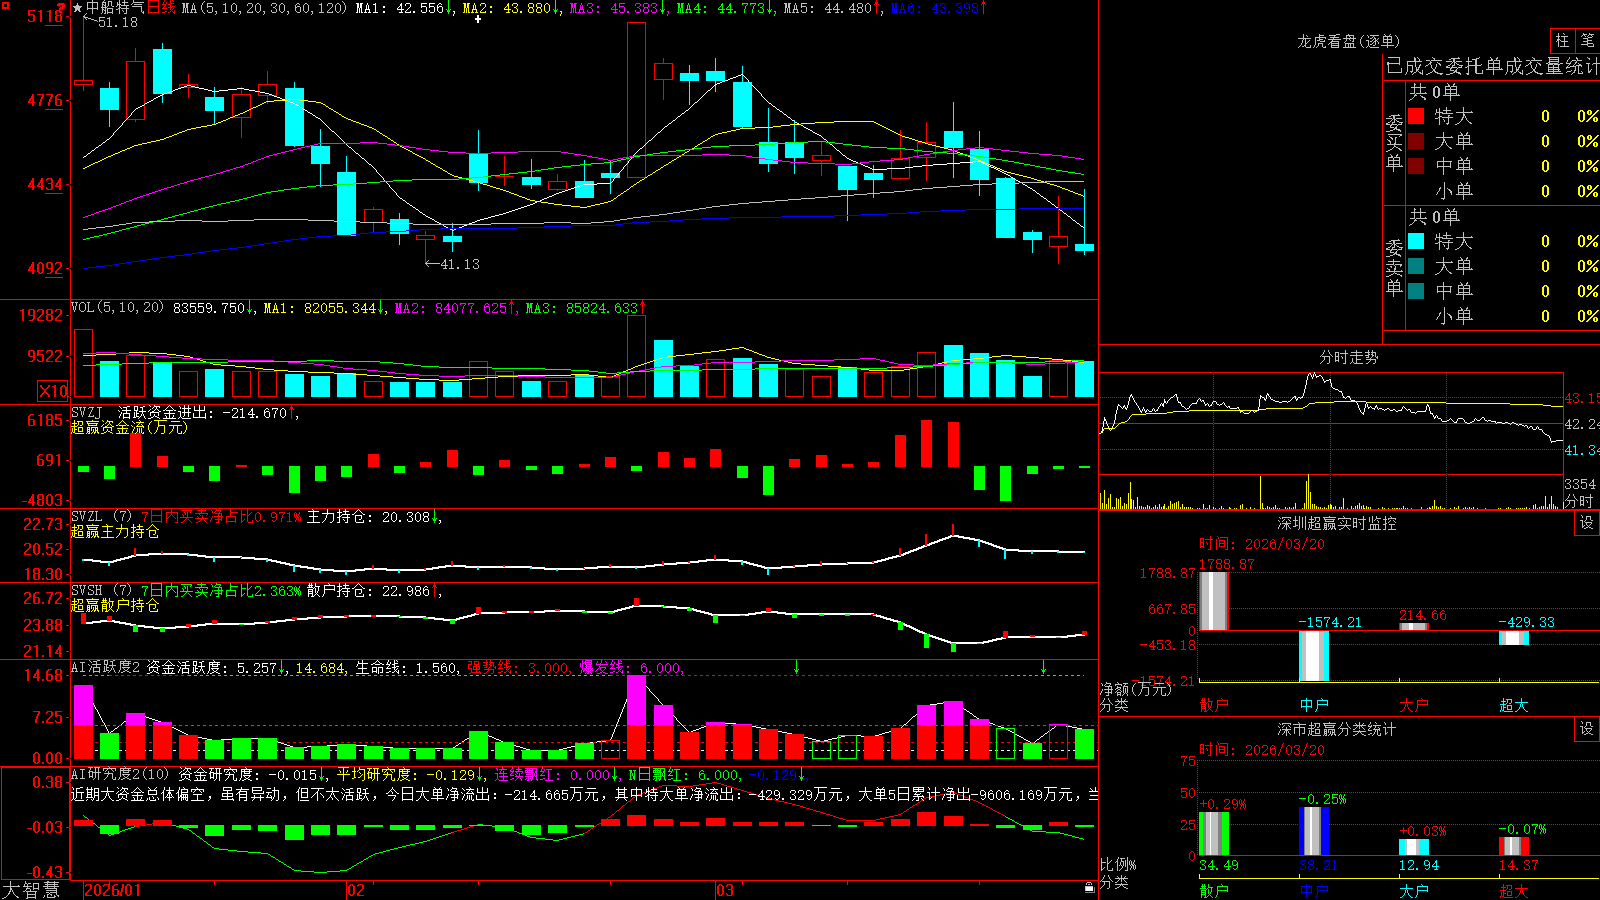Open 设 settings for 深圳超赢实时监控
Screen dimensions: 1600x900
pos(1587,523)
